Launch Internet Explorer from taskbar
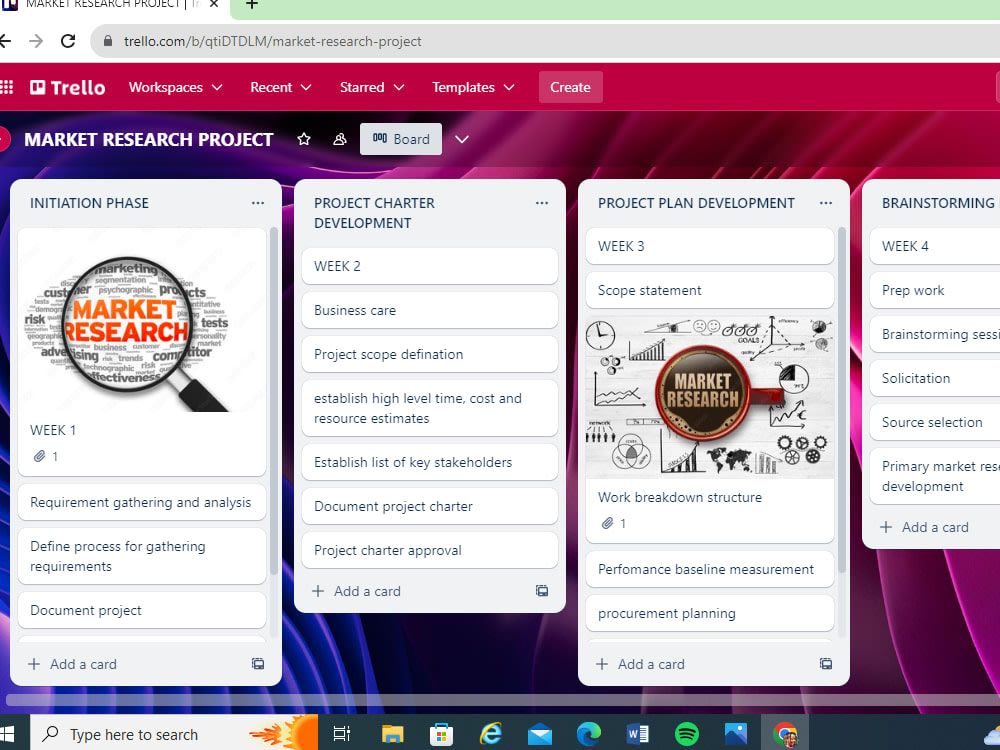Viewport: 1000px width, 750px height. coord(490,734)
